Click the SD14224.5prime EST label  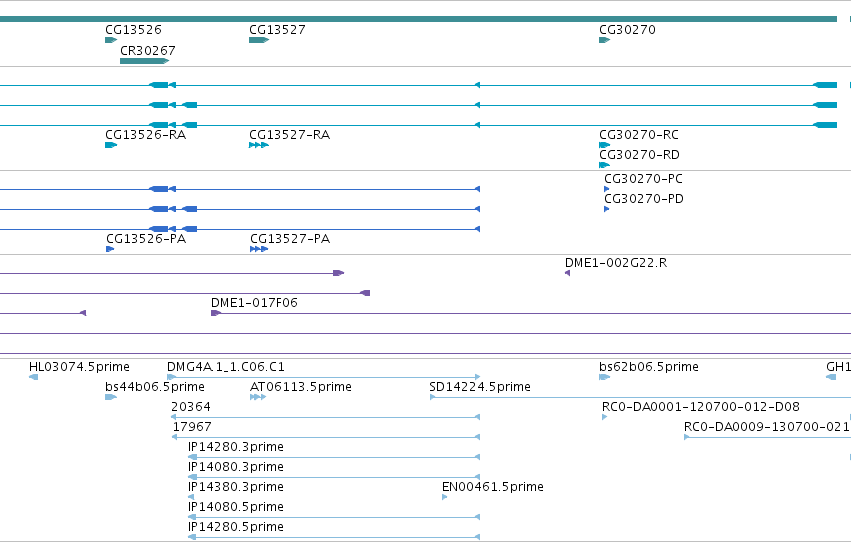(480, 387)
